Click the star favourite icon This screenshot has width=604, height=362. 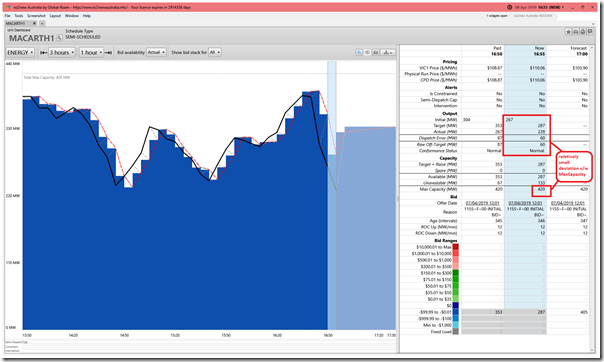click(x=568, y=32)
